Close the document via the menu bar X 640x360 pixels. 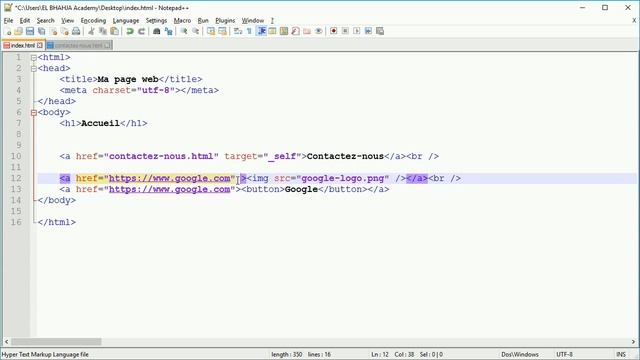[x=634, y=20]
